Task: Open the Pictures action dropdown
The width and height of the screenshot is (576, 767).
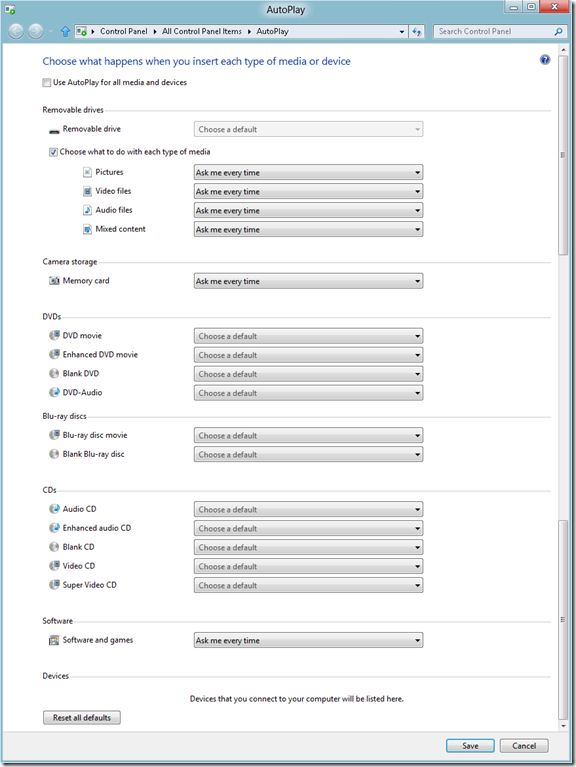Action: pos(309,173)
